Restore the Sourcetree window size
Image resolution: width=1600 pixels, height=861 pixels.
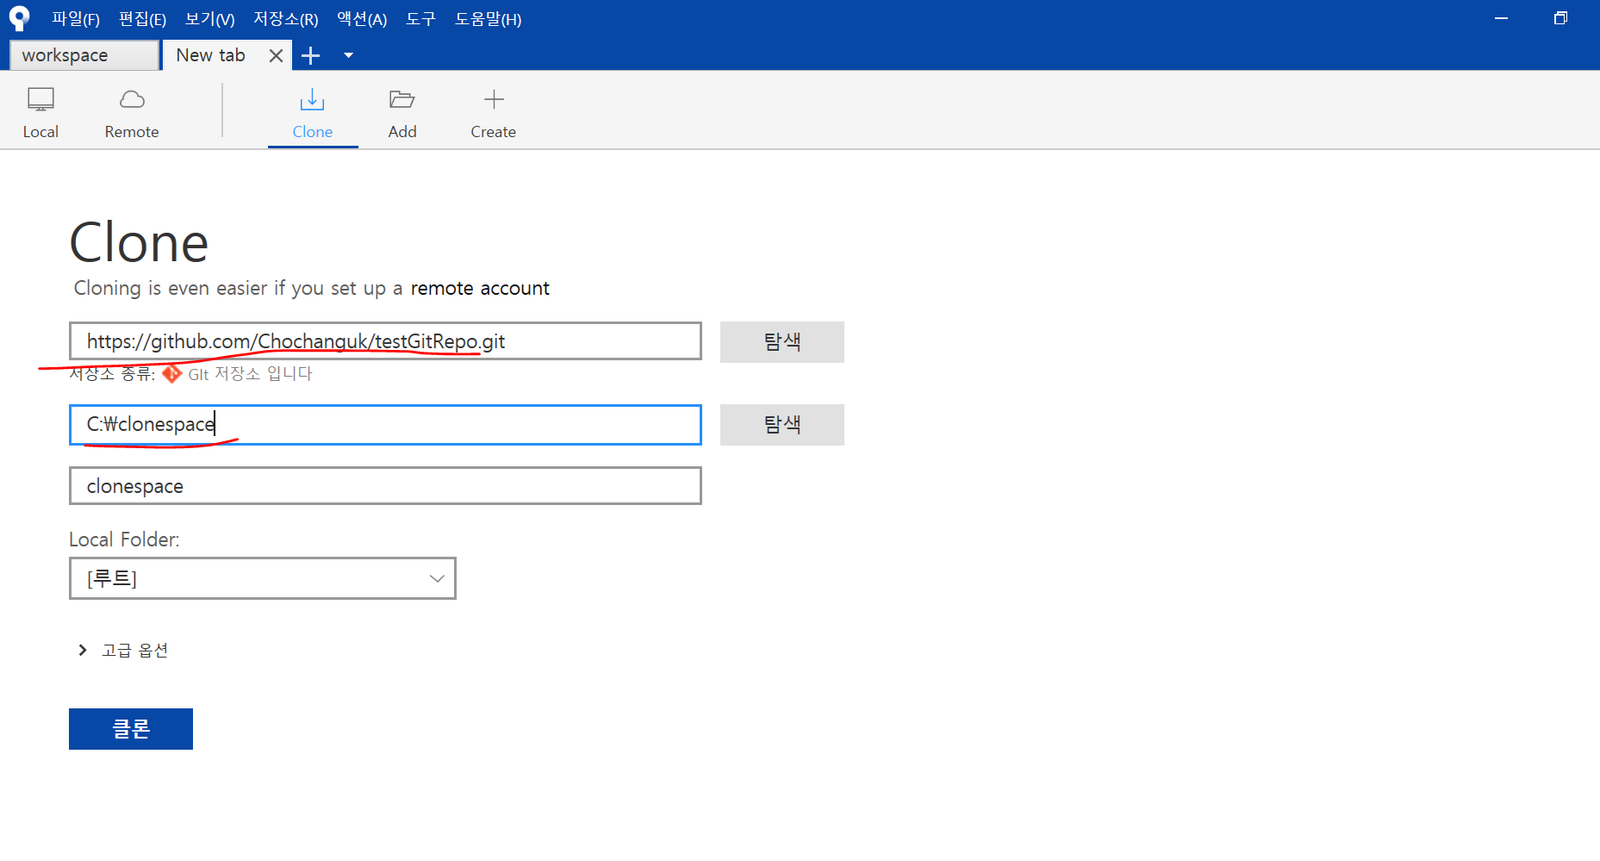point(1560,18)
